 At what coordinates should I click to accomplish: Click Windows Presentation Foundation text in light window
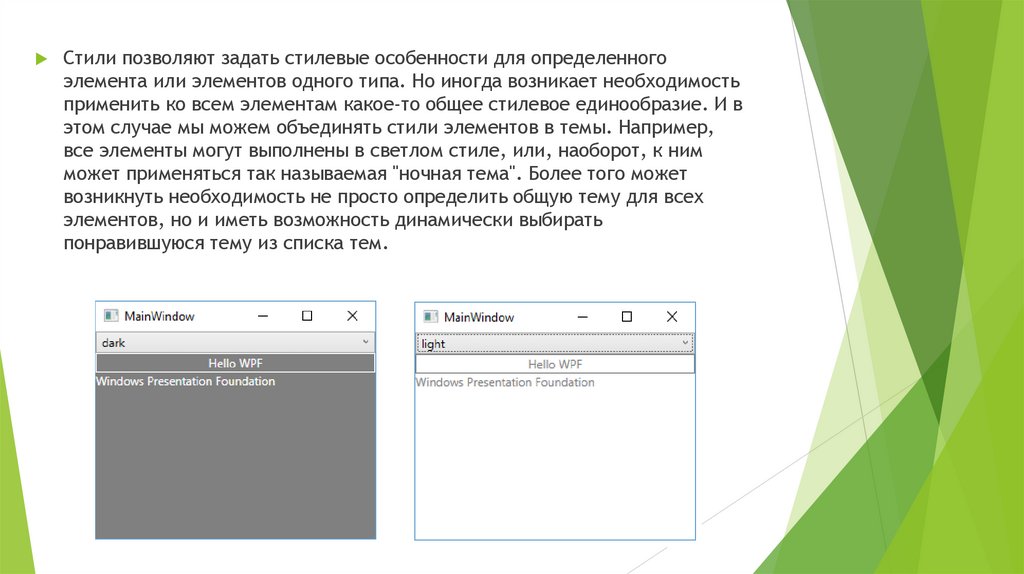coord(505,383)
